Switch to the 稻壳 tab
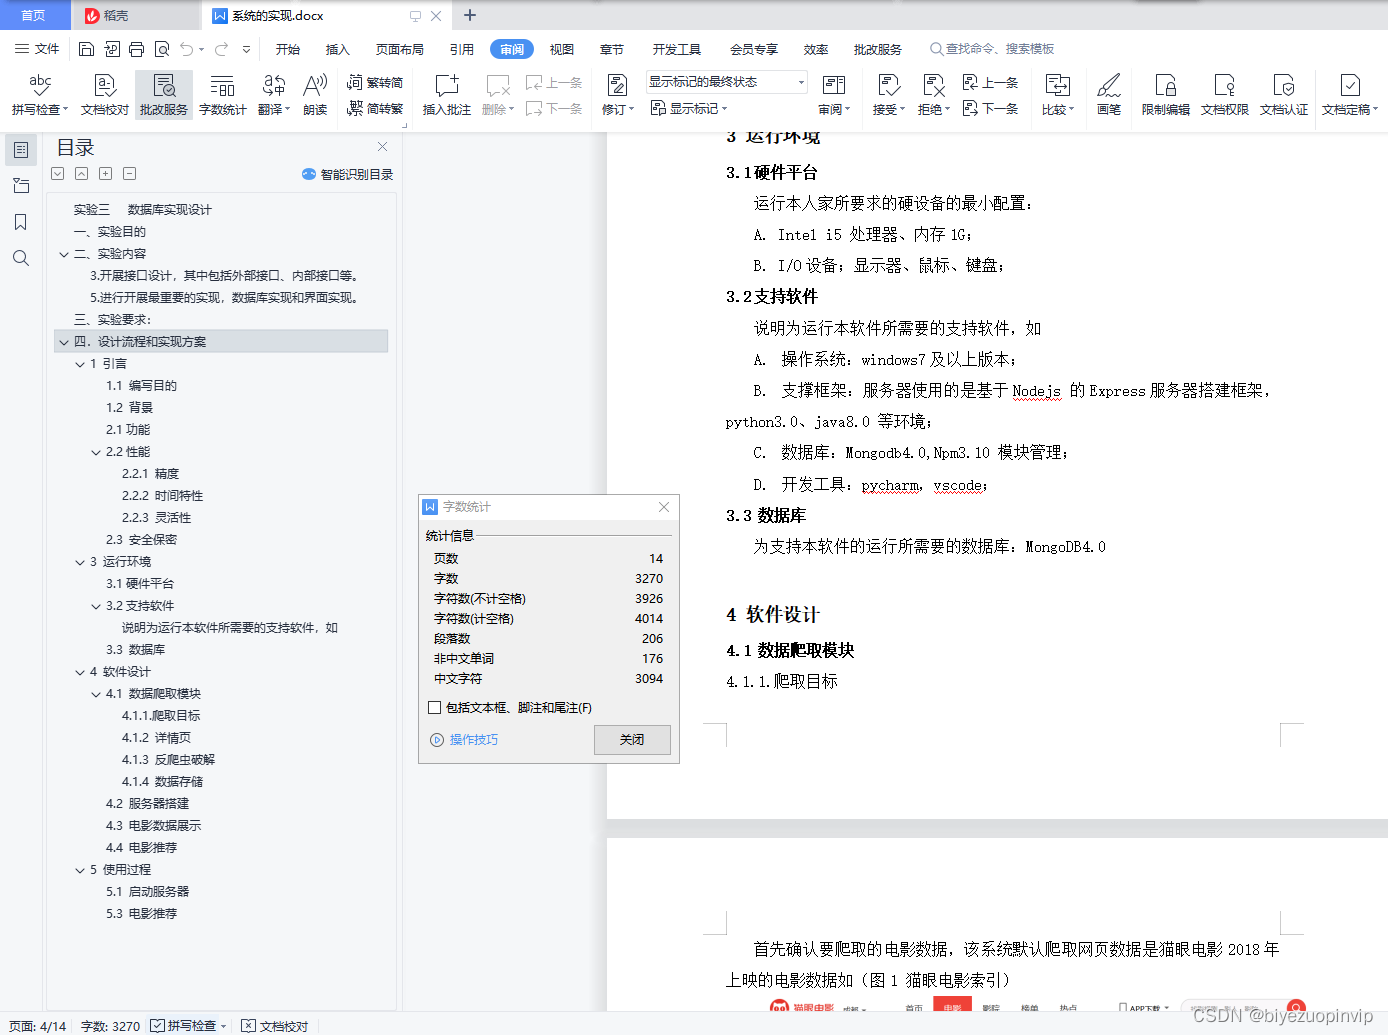 coord(136,15)
